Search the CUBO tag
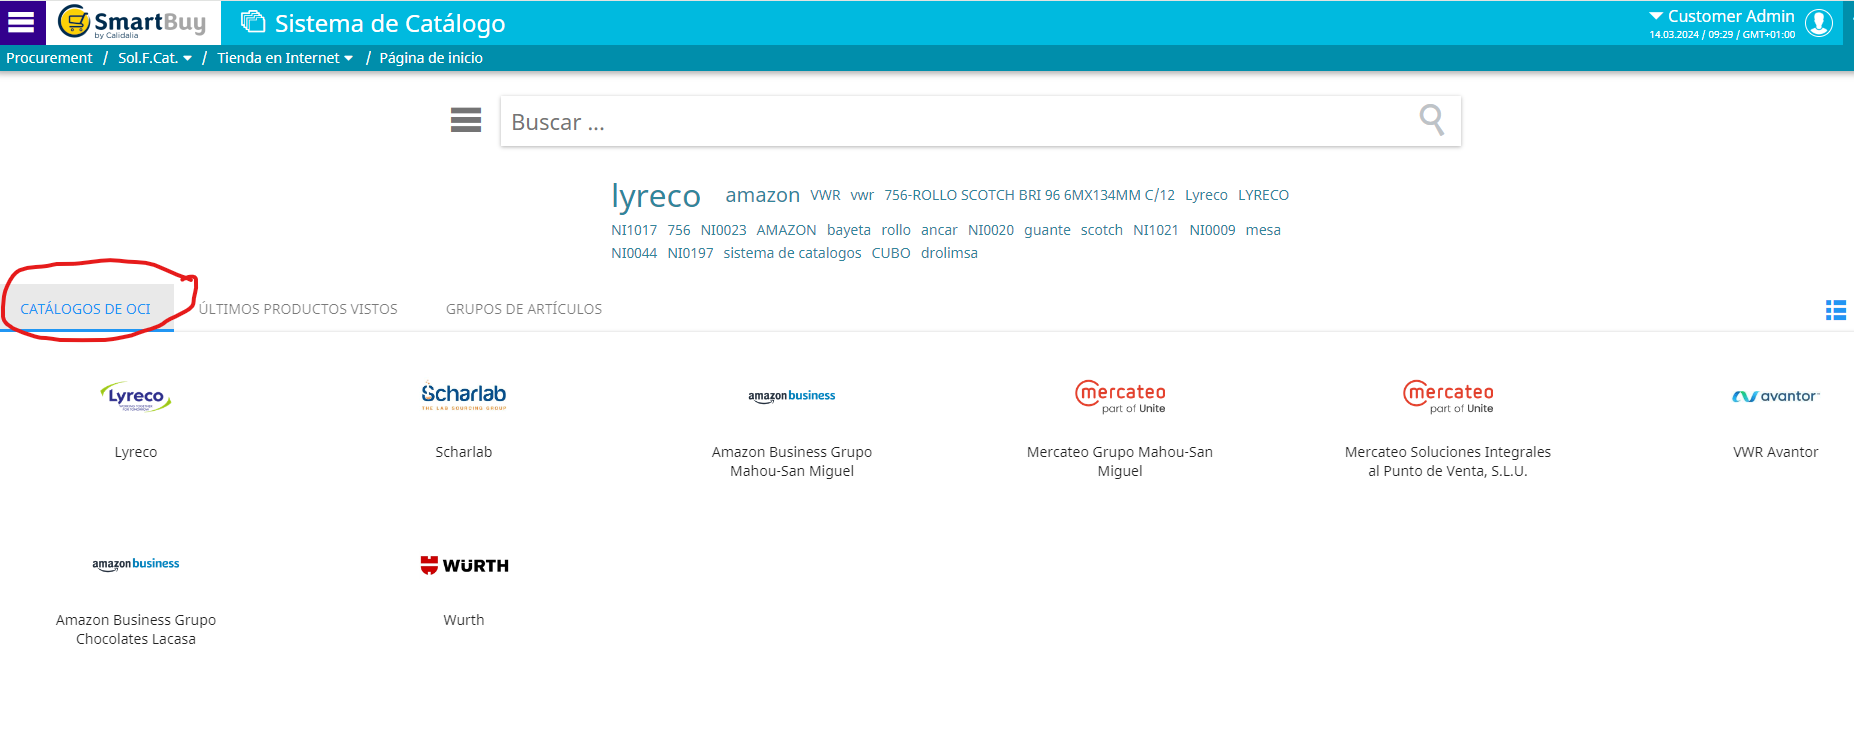Image resolution: width=1854 pixels, height=752 pixels. [891, 253]
